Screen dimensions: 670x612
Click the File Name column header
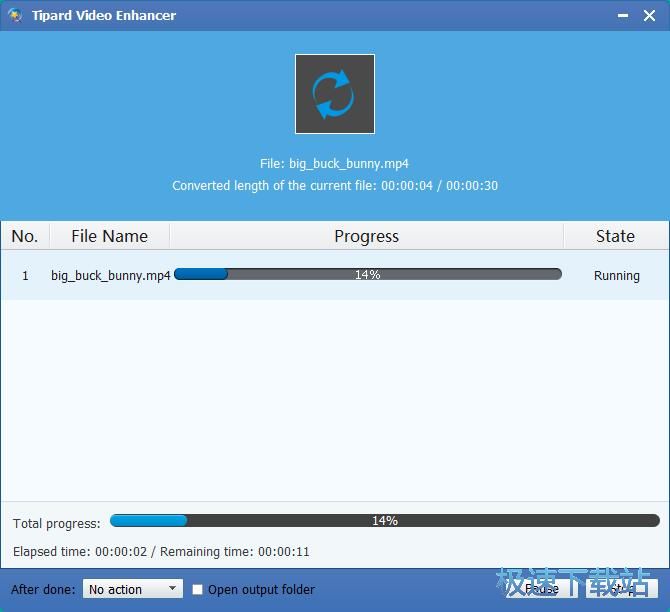110,236
